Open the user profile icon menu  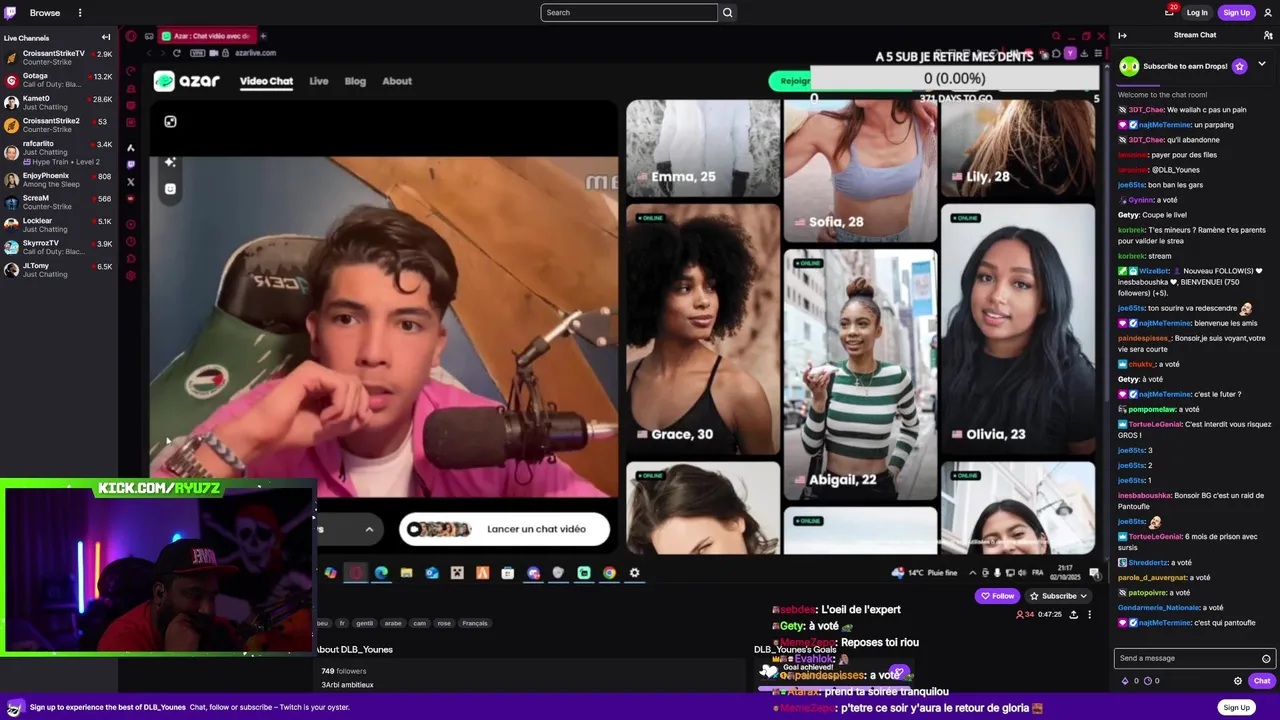point(1266,13)
